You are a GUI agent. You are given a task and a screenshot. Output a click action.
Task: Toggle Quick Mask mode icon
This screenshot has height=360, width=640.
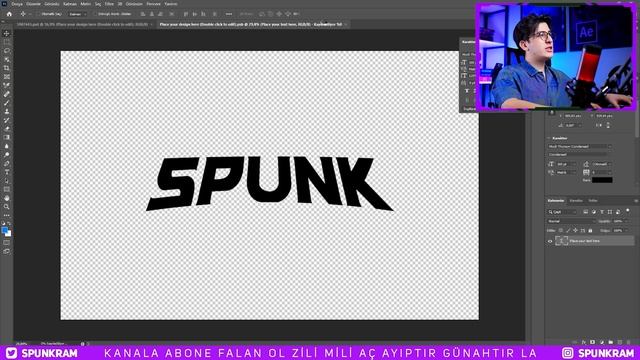pos(7,242)
